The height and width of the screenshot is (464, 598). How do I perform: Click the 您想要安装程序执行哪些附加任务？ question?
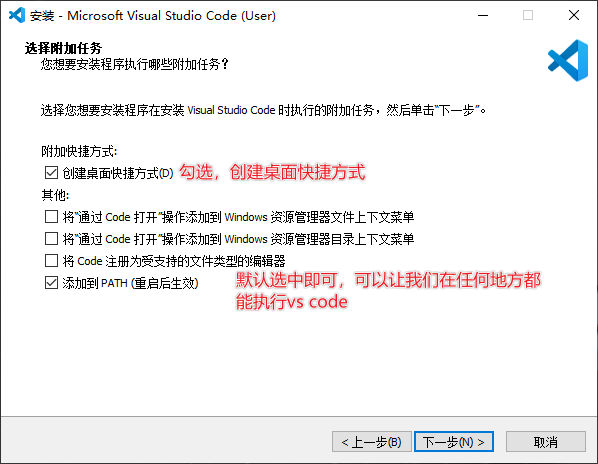tap(135, 64)
